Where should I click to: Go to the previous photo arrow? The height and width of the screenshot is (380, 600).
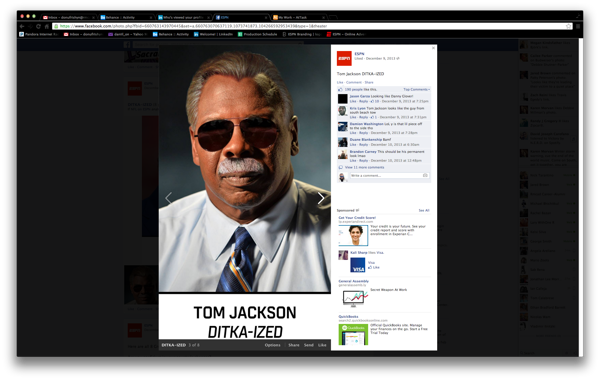[x=168, y=198]
